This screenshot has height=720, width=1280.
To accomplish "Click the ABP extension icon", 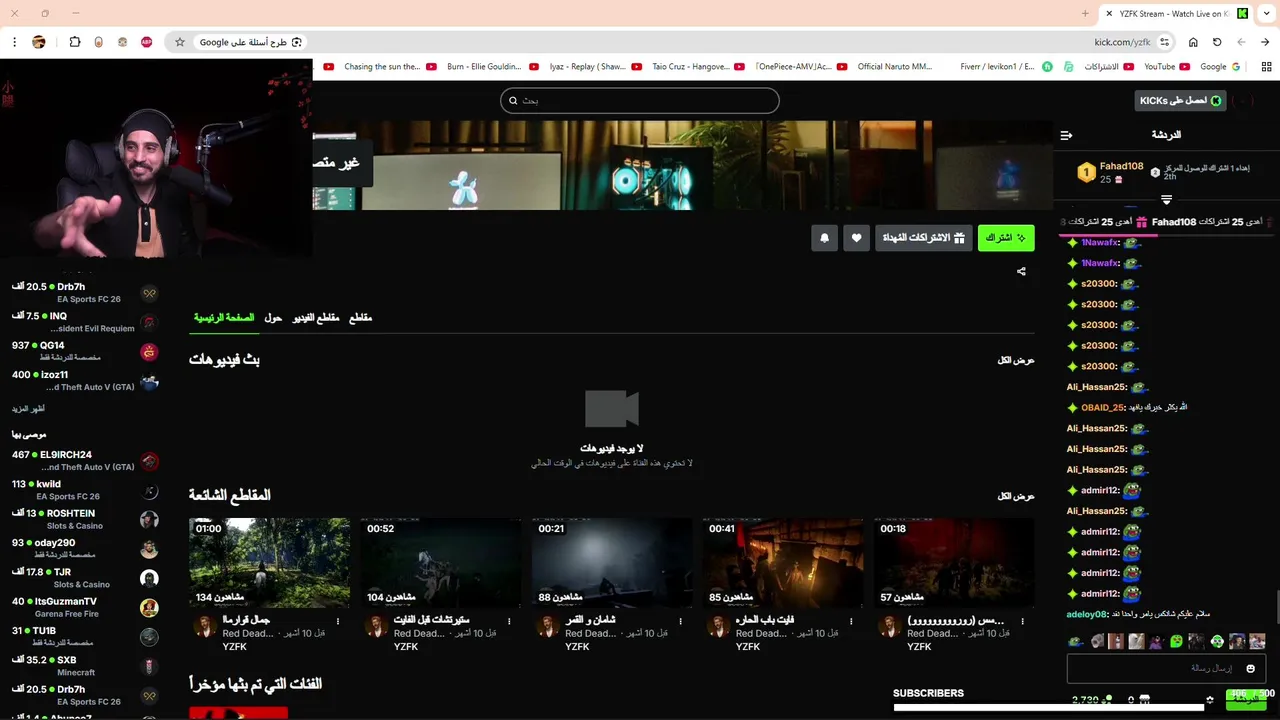I will (x=146, y=42).
